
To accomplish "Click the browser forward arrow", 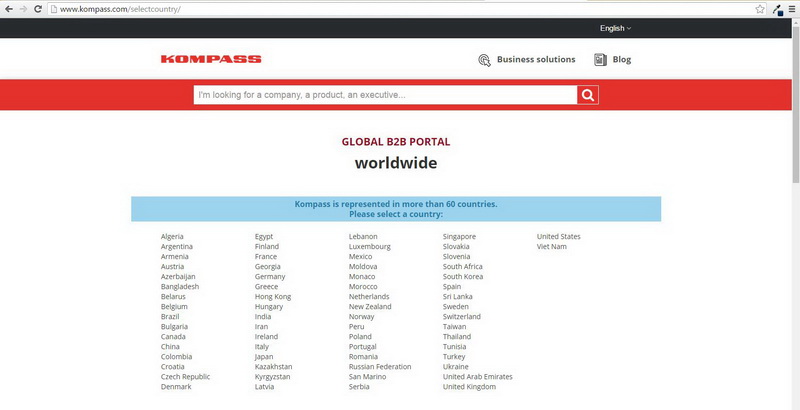I will [23, 9].
